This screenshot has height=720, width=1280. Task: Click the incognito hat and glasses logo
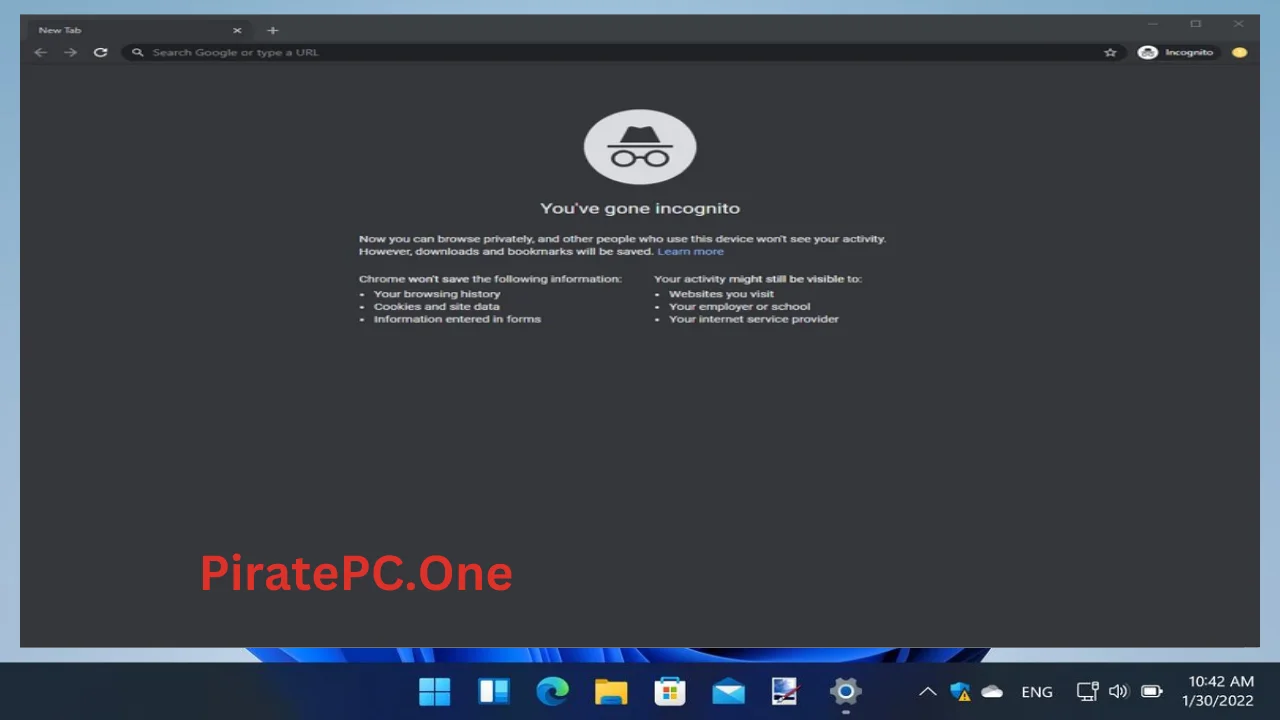[640, 147]
